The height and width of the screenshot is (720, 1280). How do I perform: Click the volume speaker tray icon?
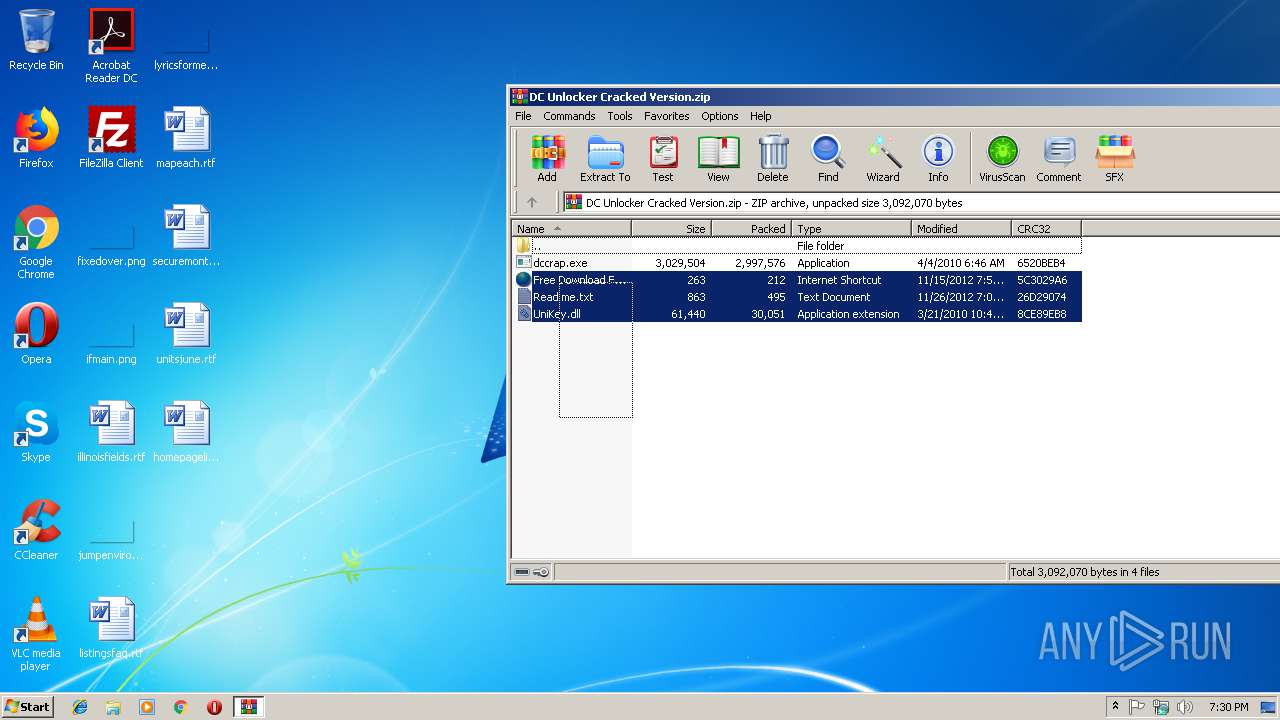pyautogui.click(x=1185, y=707)
